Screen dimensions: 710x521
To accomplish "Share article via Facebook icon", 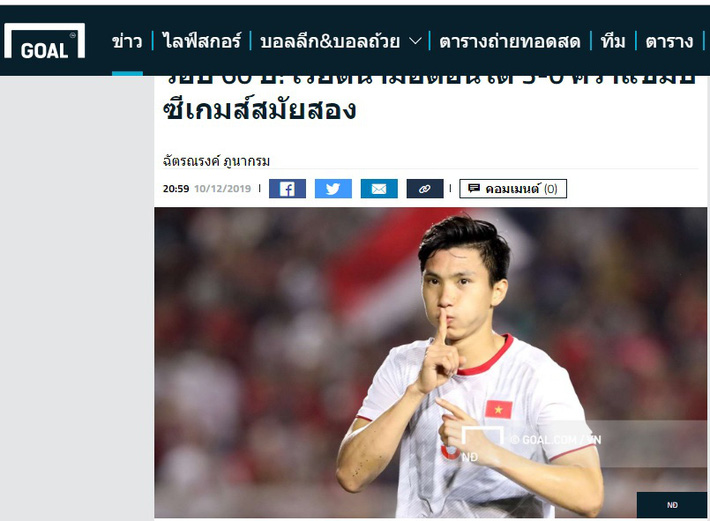I will (x=287, y=189).
